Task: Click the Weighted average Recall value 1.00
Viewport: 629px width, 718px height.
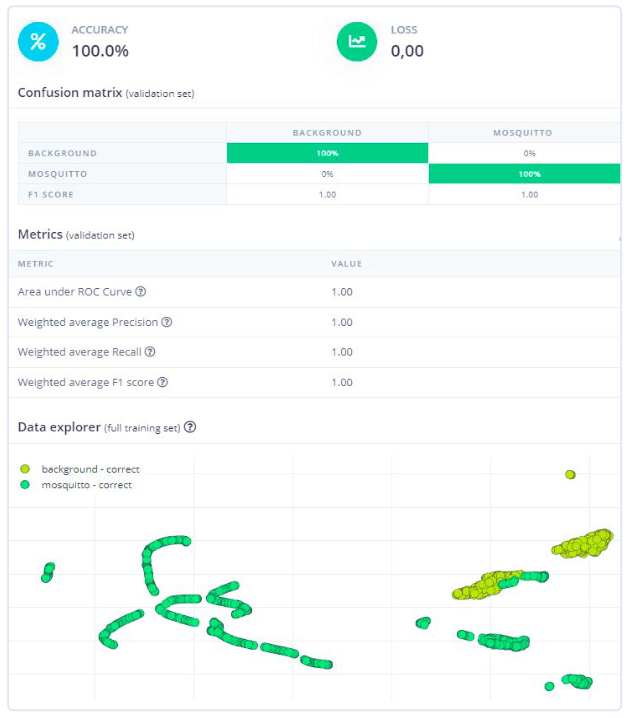Action: (x=342, y=352)
